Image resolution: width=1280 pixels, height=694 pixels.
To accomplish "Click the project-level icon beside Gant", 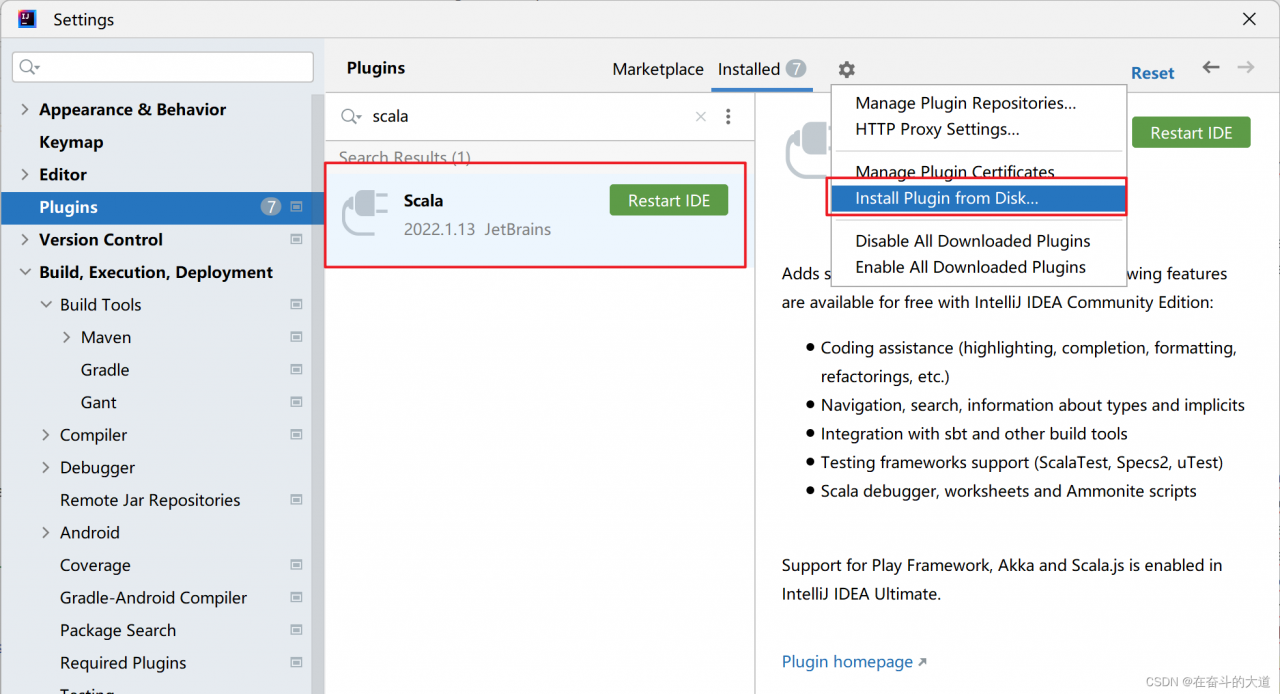I will (x=296, y=402).
